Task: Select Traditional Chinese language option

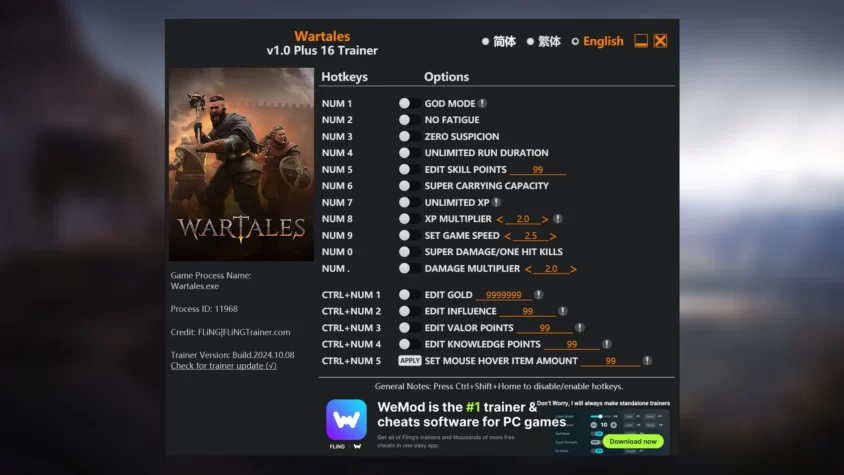Action: pyautogui.click(x=544, y=41)
